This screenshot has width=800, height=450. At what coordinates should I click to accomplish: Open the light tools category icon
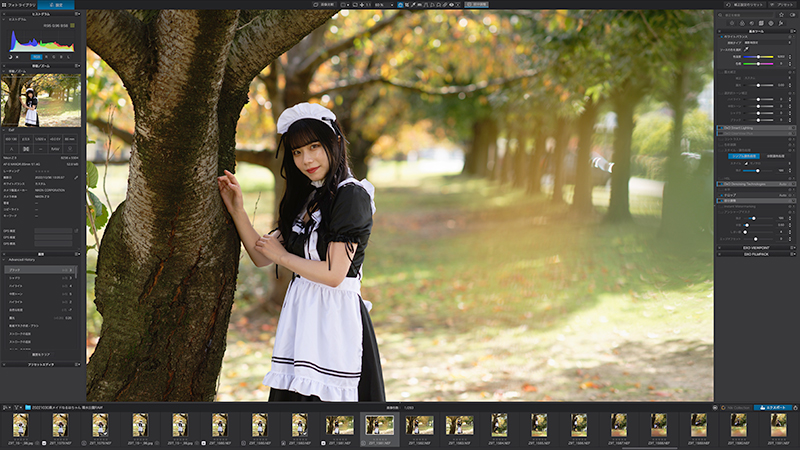[x=732, y=23]
